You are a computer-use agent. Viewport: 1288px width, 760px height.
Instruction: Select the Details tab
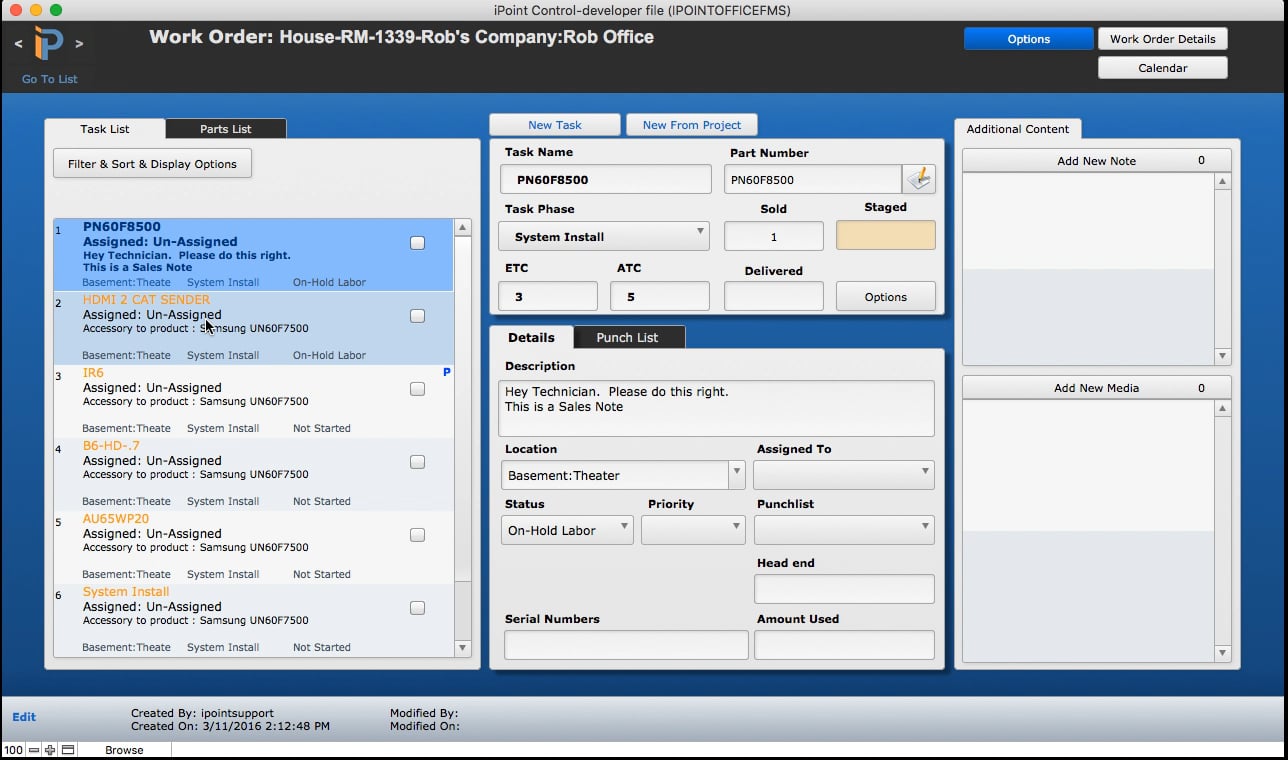(531, 337)
